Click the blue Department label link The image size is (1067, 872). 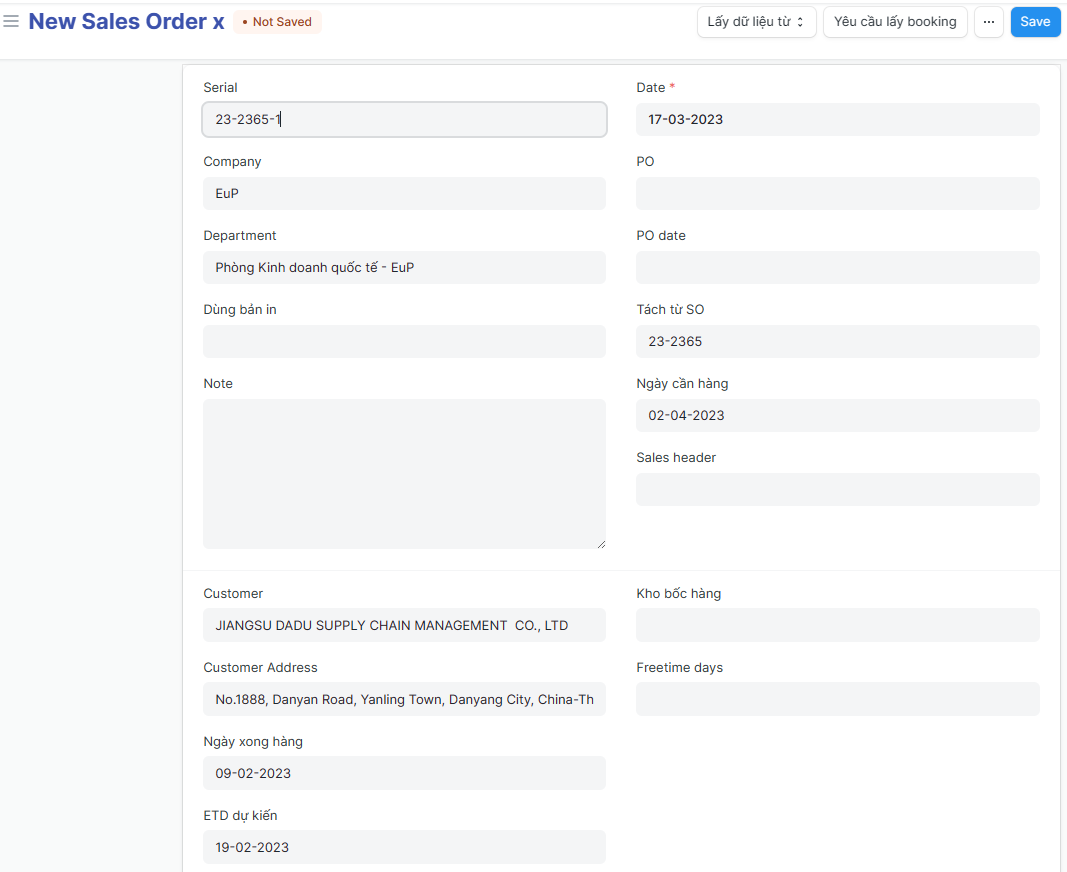click(x=240, y=235)
